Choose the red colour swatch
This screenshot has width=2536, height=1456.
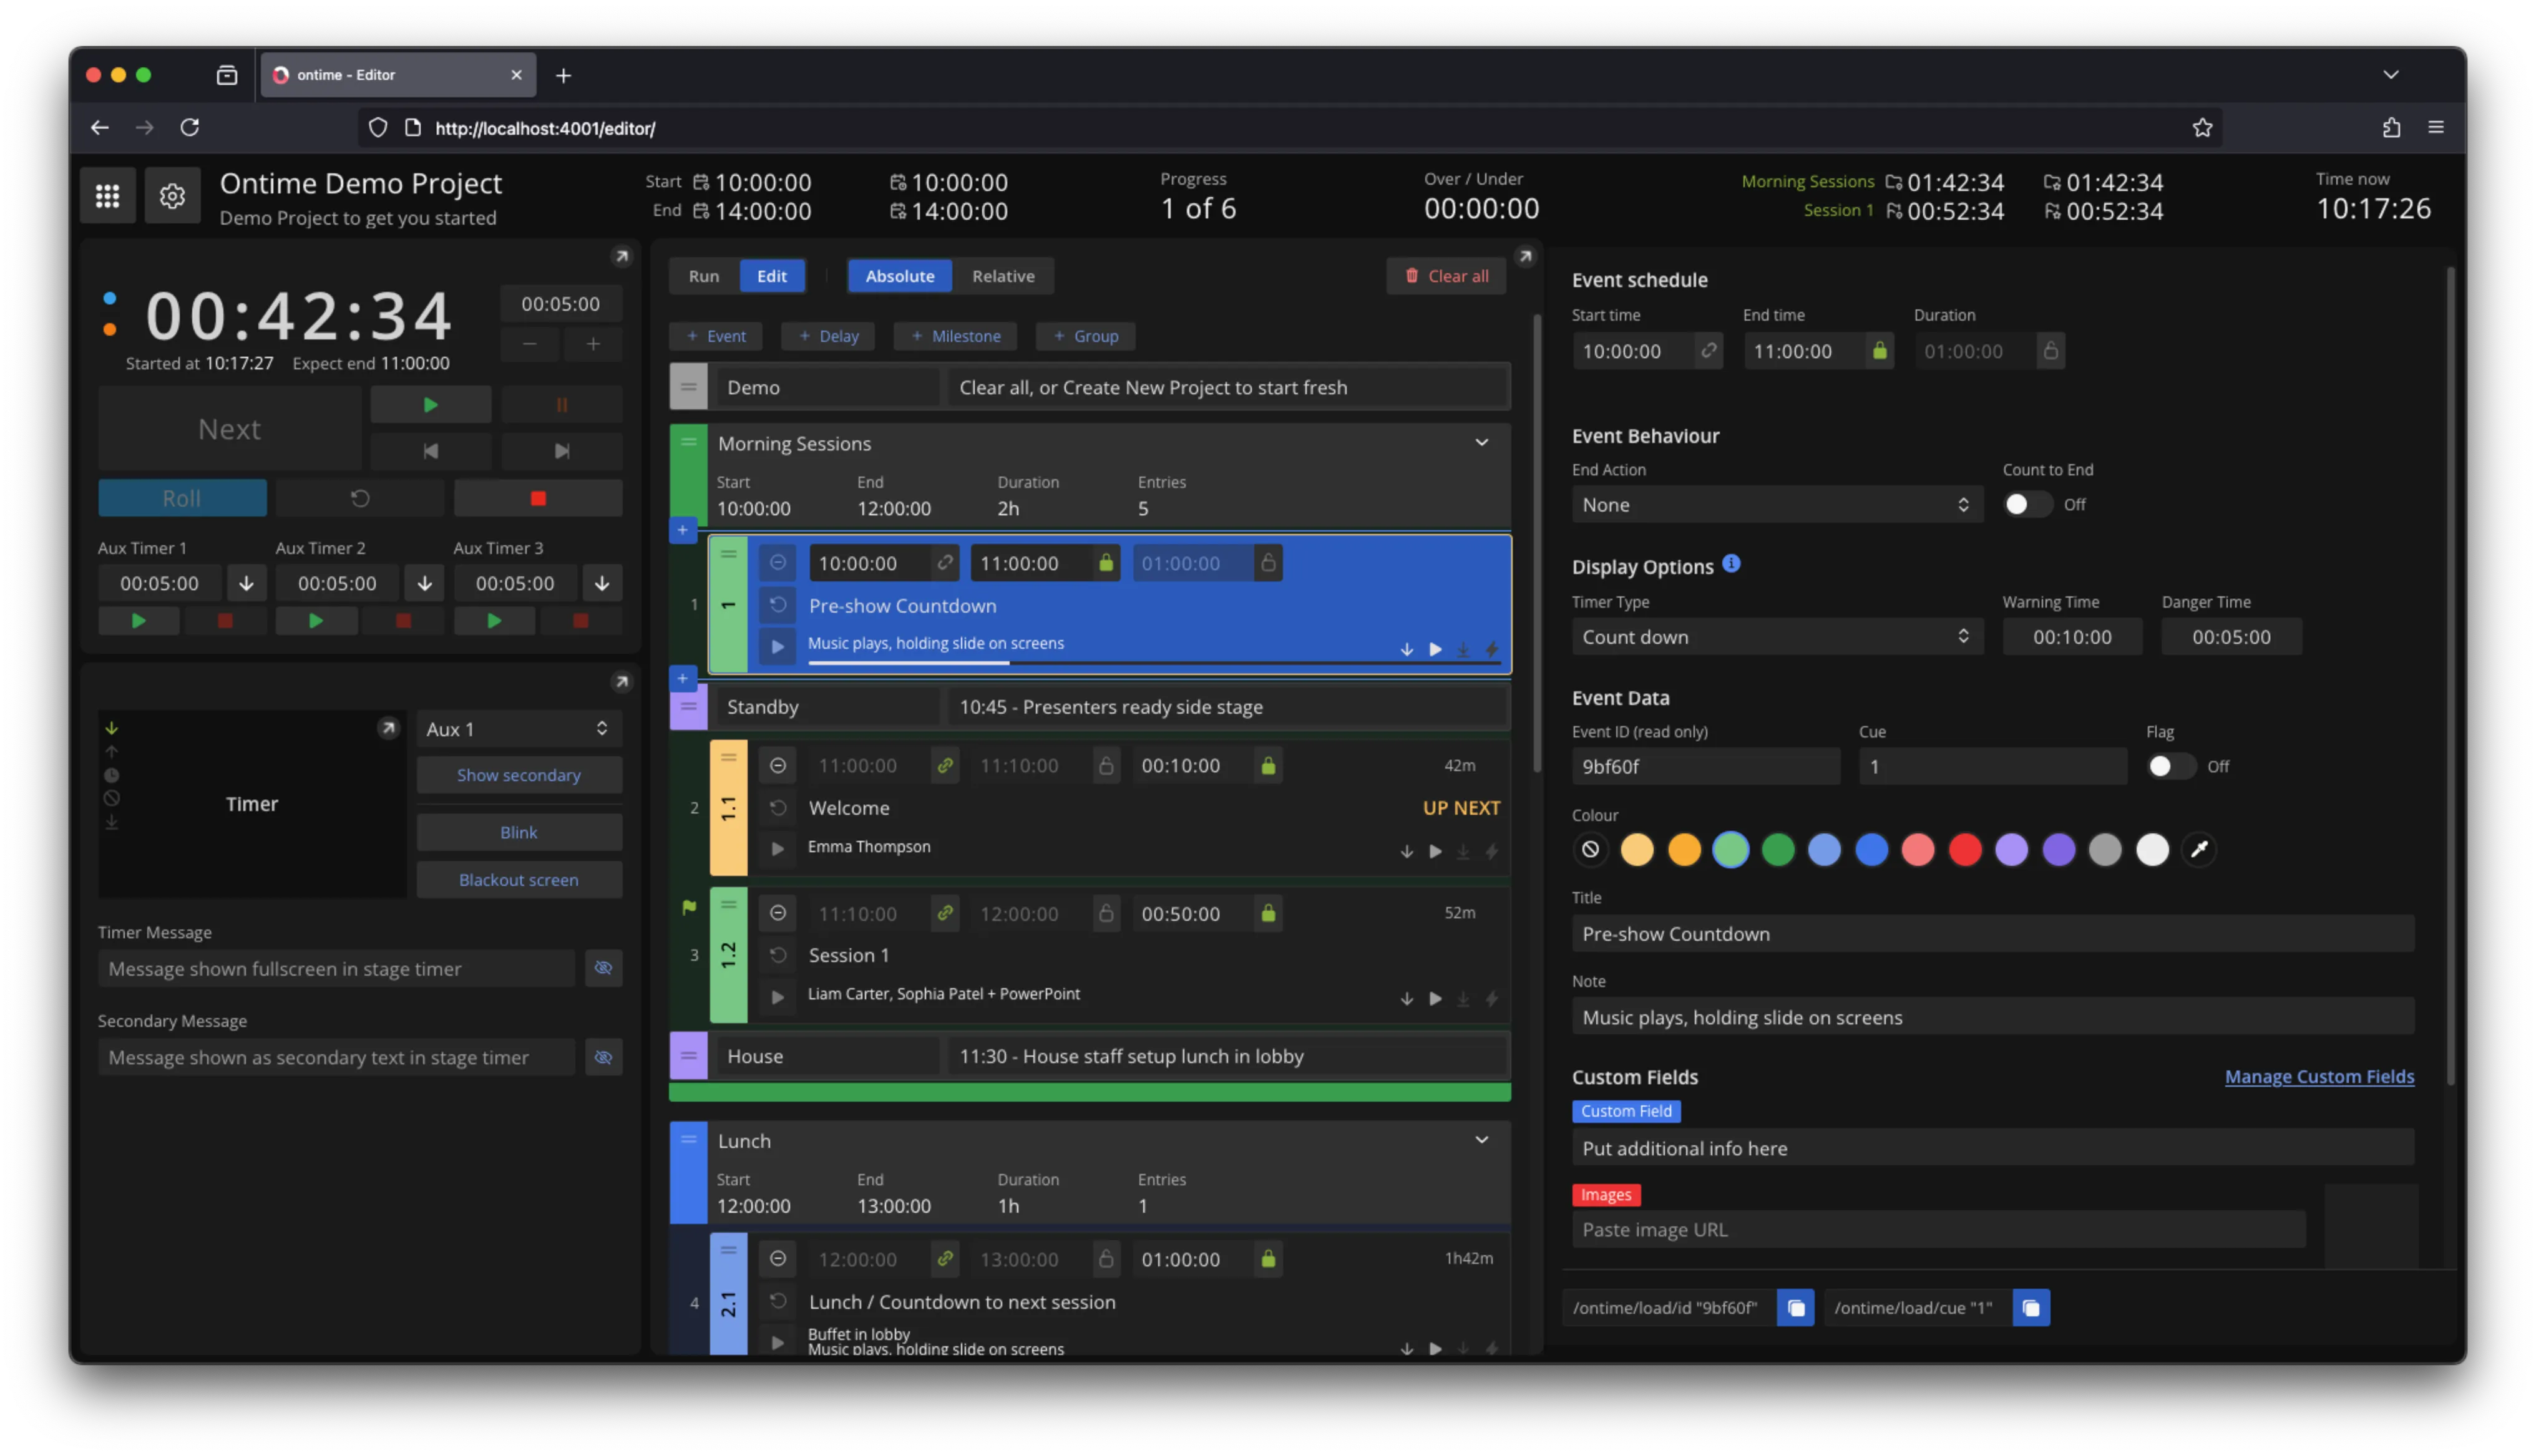[x=1964, y=850]
